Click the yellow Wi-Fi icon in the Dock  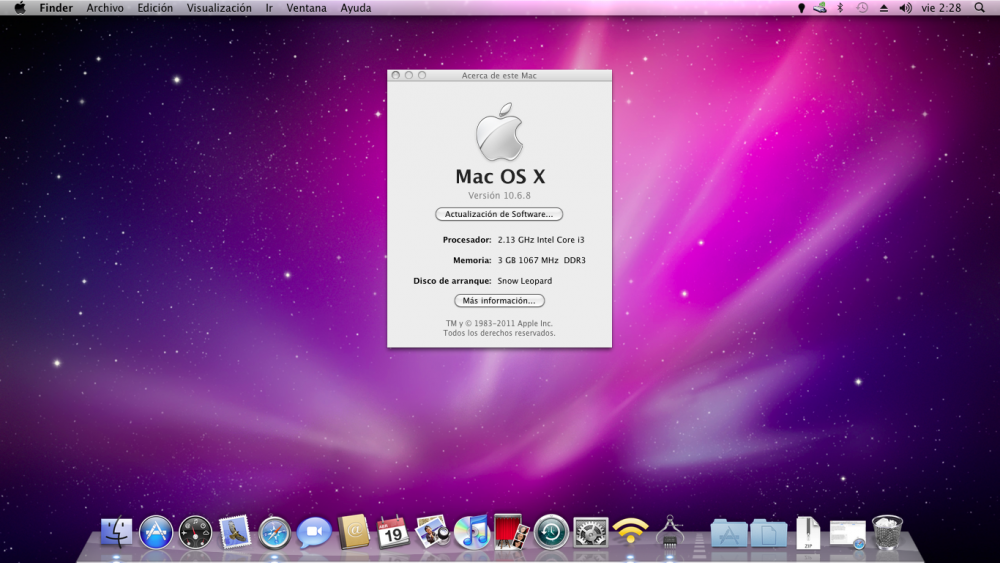(630, 531)
